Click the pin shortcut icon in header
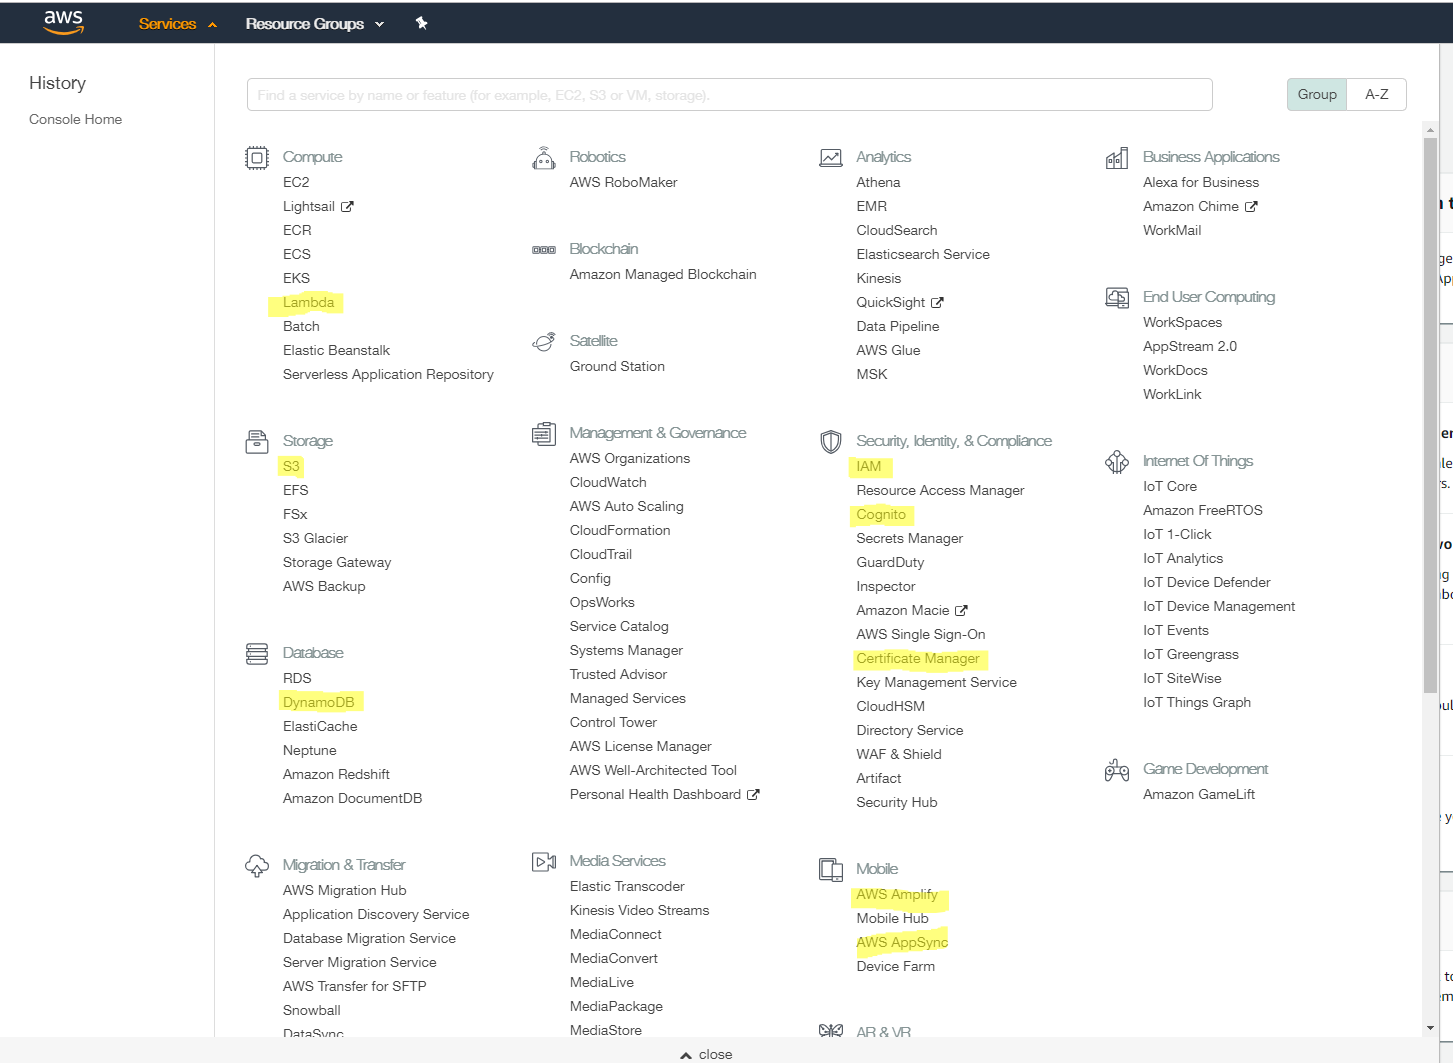This screenshot has width=1453, height=1063. click(x=422, y=23)
